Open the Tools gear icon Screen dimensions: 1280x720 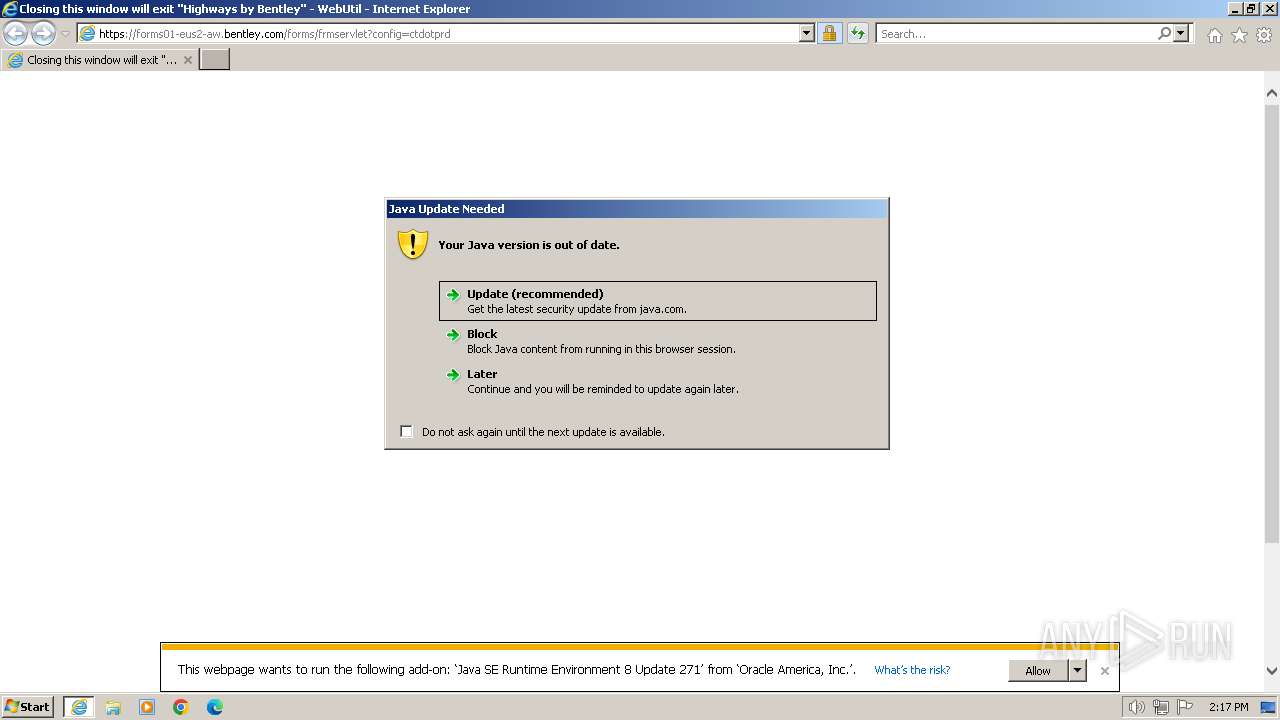pos(1264,35)
